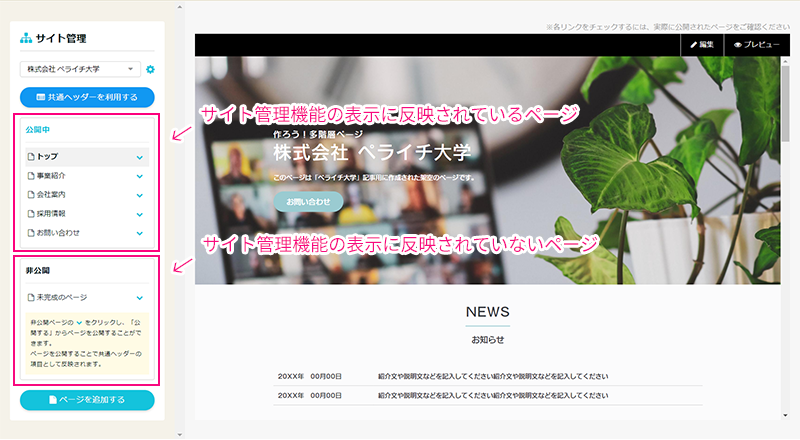Expand the chevron for トップ page
The image size is (800, 440).
pos(139,157)
